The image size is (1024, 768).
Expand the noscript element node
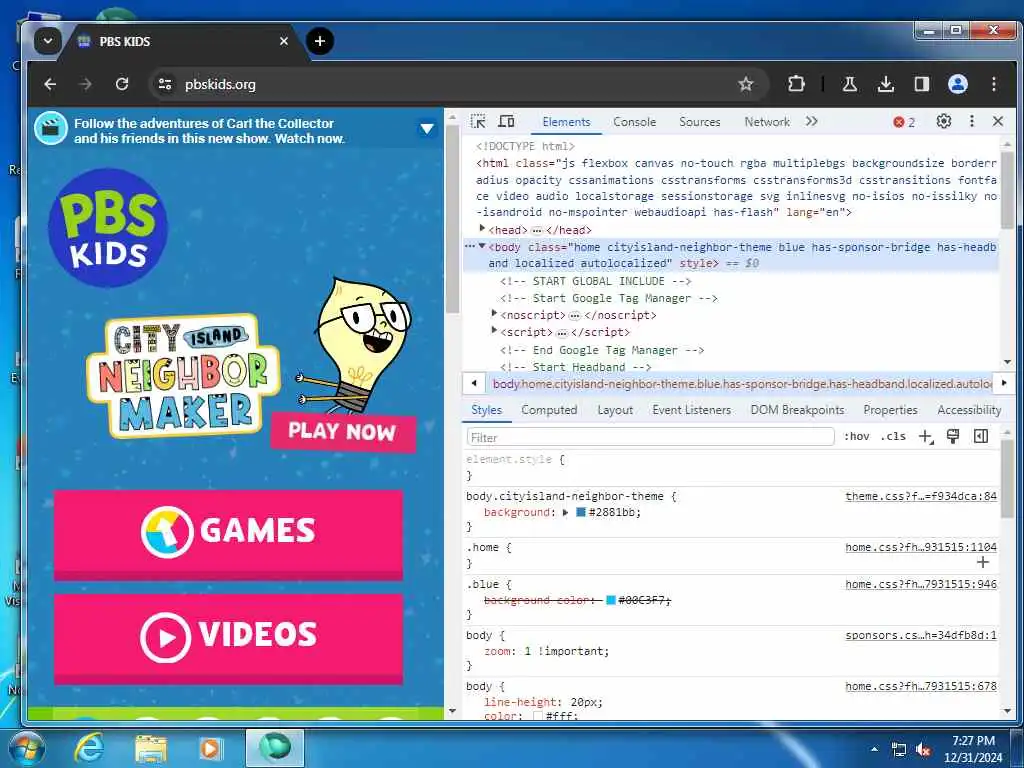click(494, 314)
